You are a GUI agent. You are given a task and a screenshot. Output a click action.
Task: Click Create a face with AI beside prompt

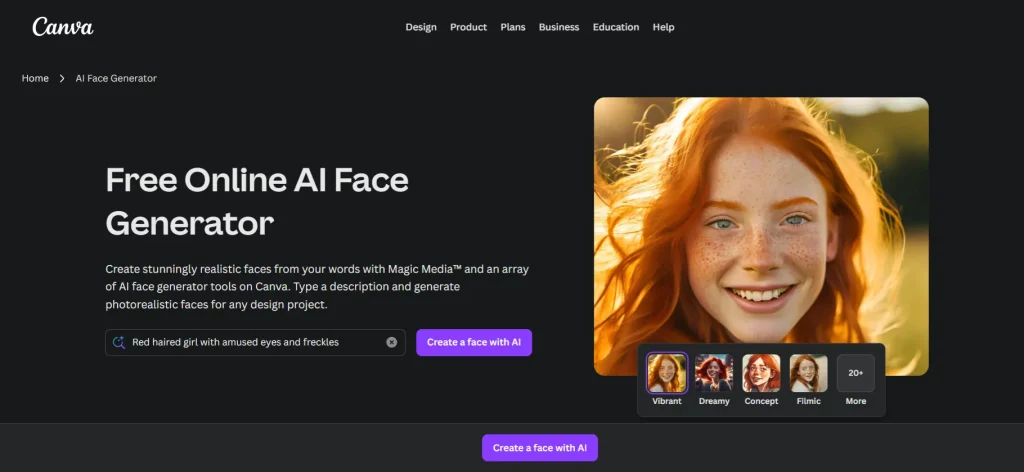474,342
